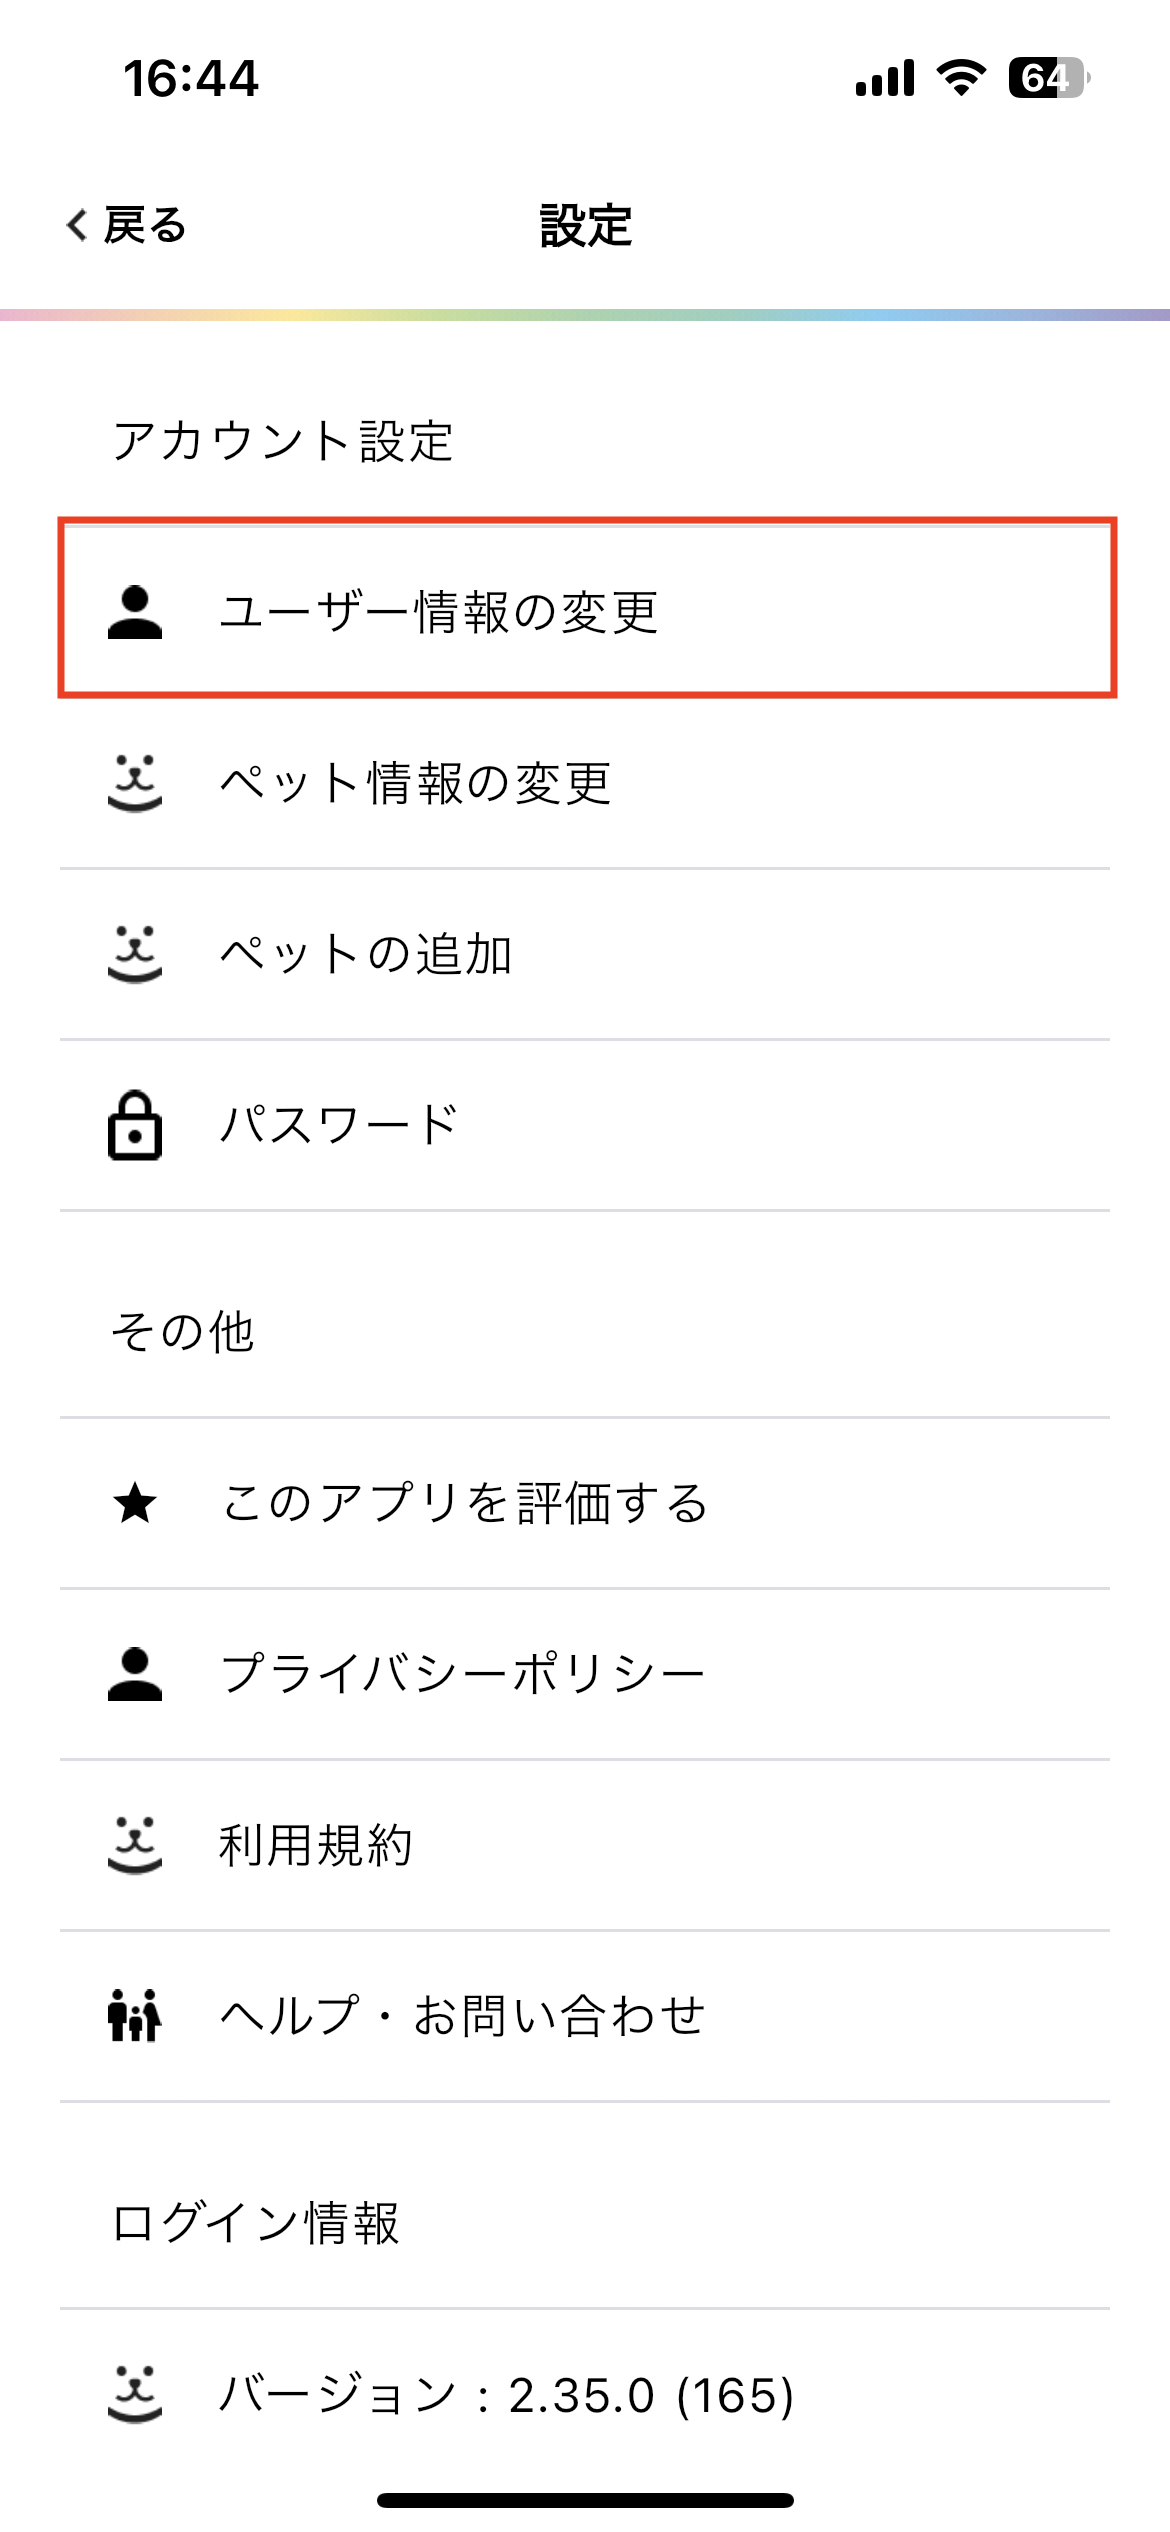The width and height of the screenshot is (1170, 2532).
Task: Tap the バージョン:2.35.0 (165) text
Action: tap(506, 2395)
